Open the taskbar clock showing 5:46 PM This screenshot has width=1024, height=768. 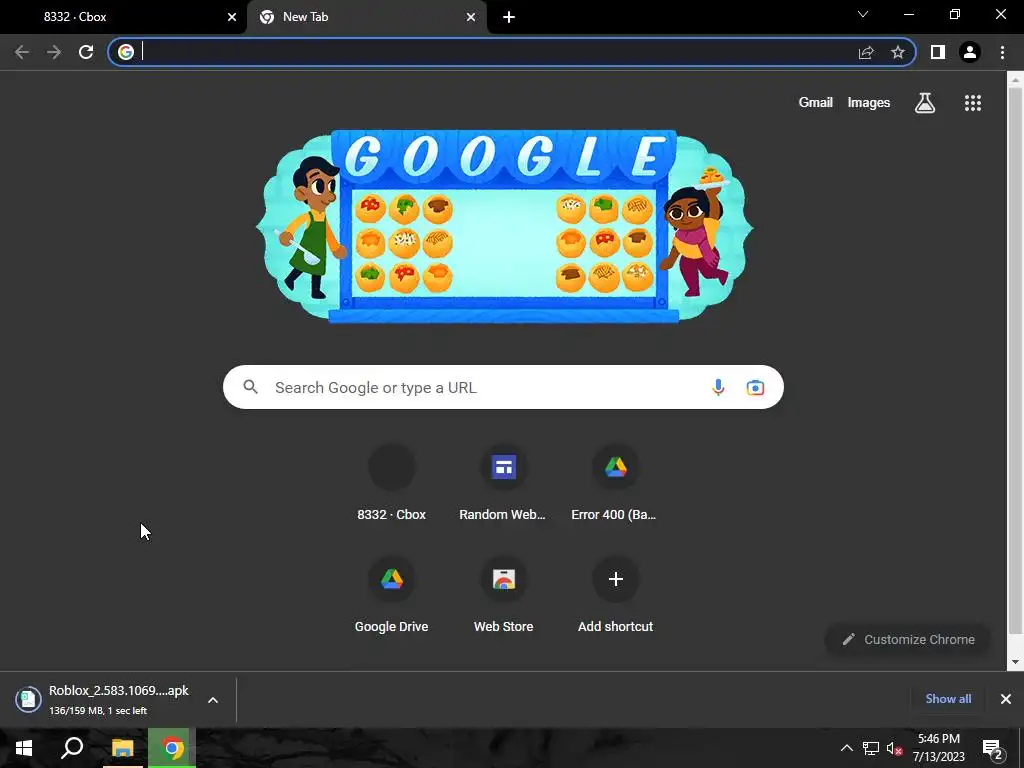(x=938, y=748)
